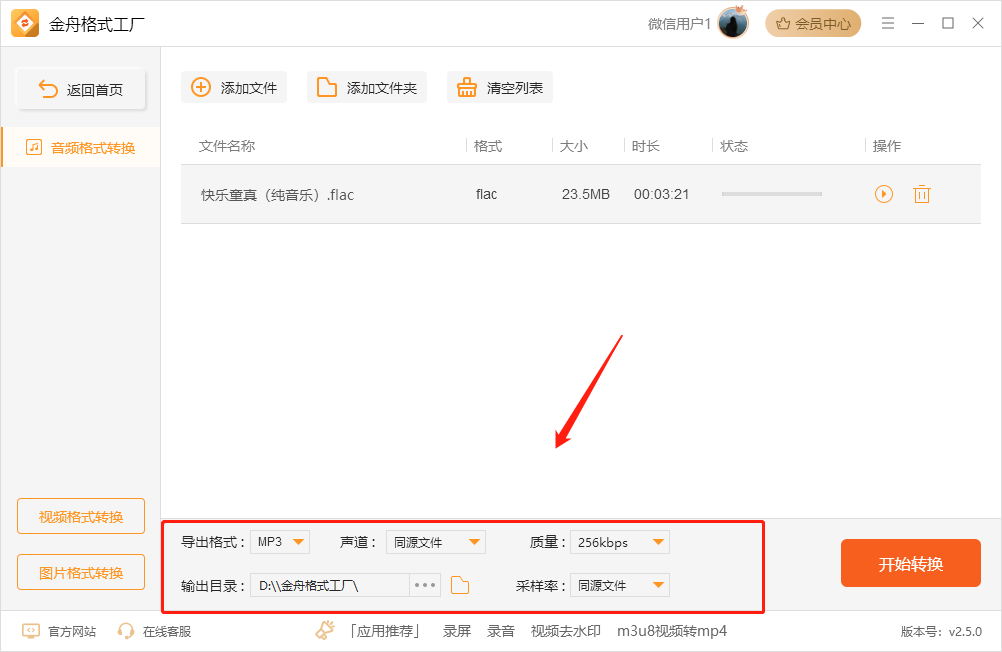
Task: Click the conversion progress bar of 快乐童真
Action: (x=772, y=194)
